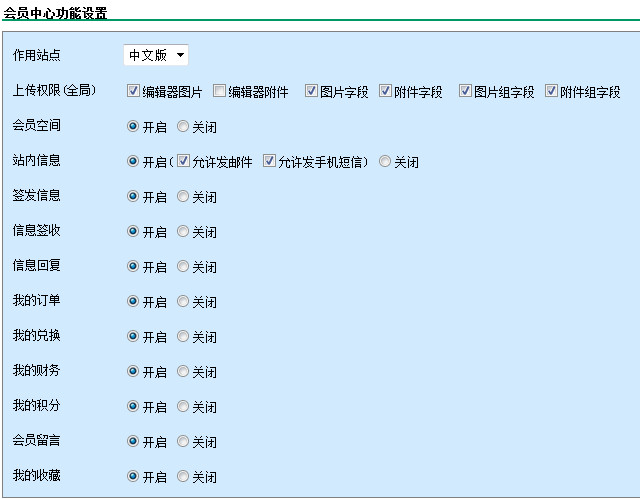Select 关闭 for 信息签收
The height and width of the screenshot is (499, 640).
(x=183, y=231)
